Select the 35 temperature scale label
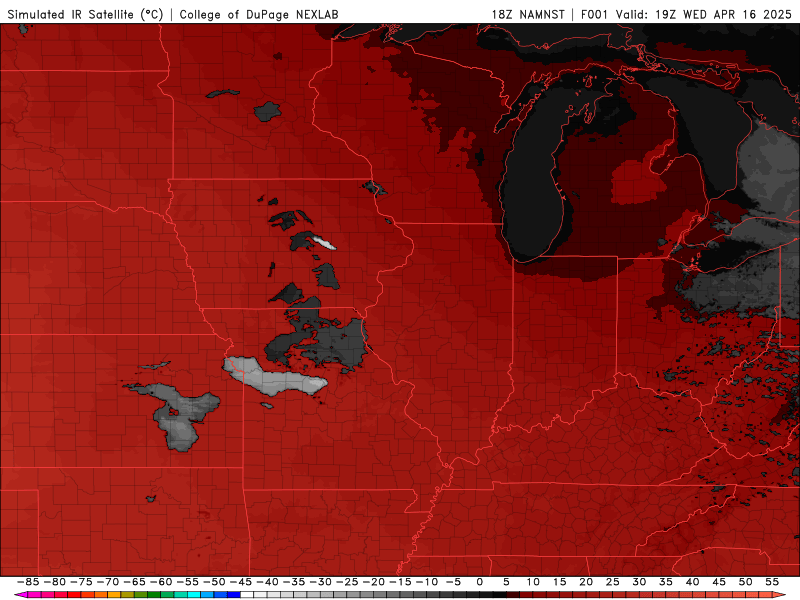Screen dimensions: 800x600 tap(665, 582)
